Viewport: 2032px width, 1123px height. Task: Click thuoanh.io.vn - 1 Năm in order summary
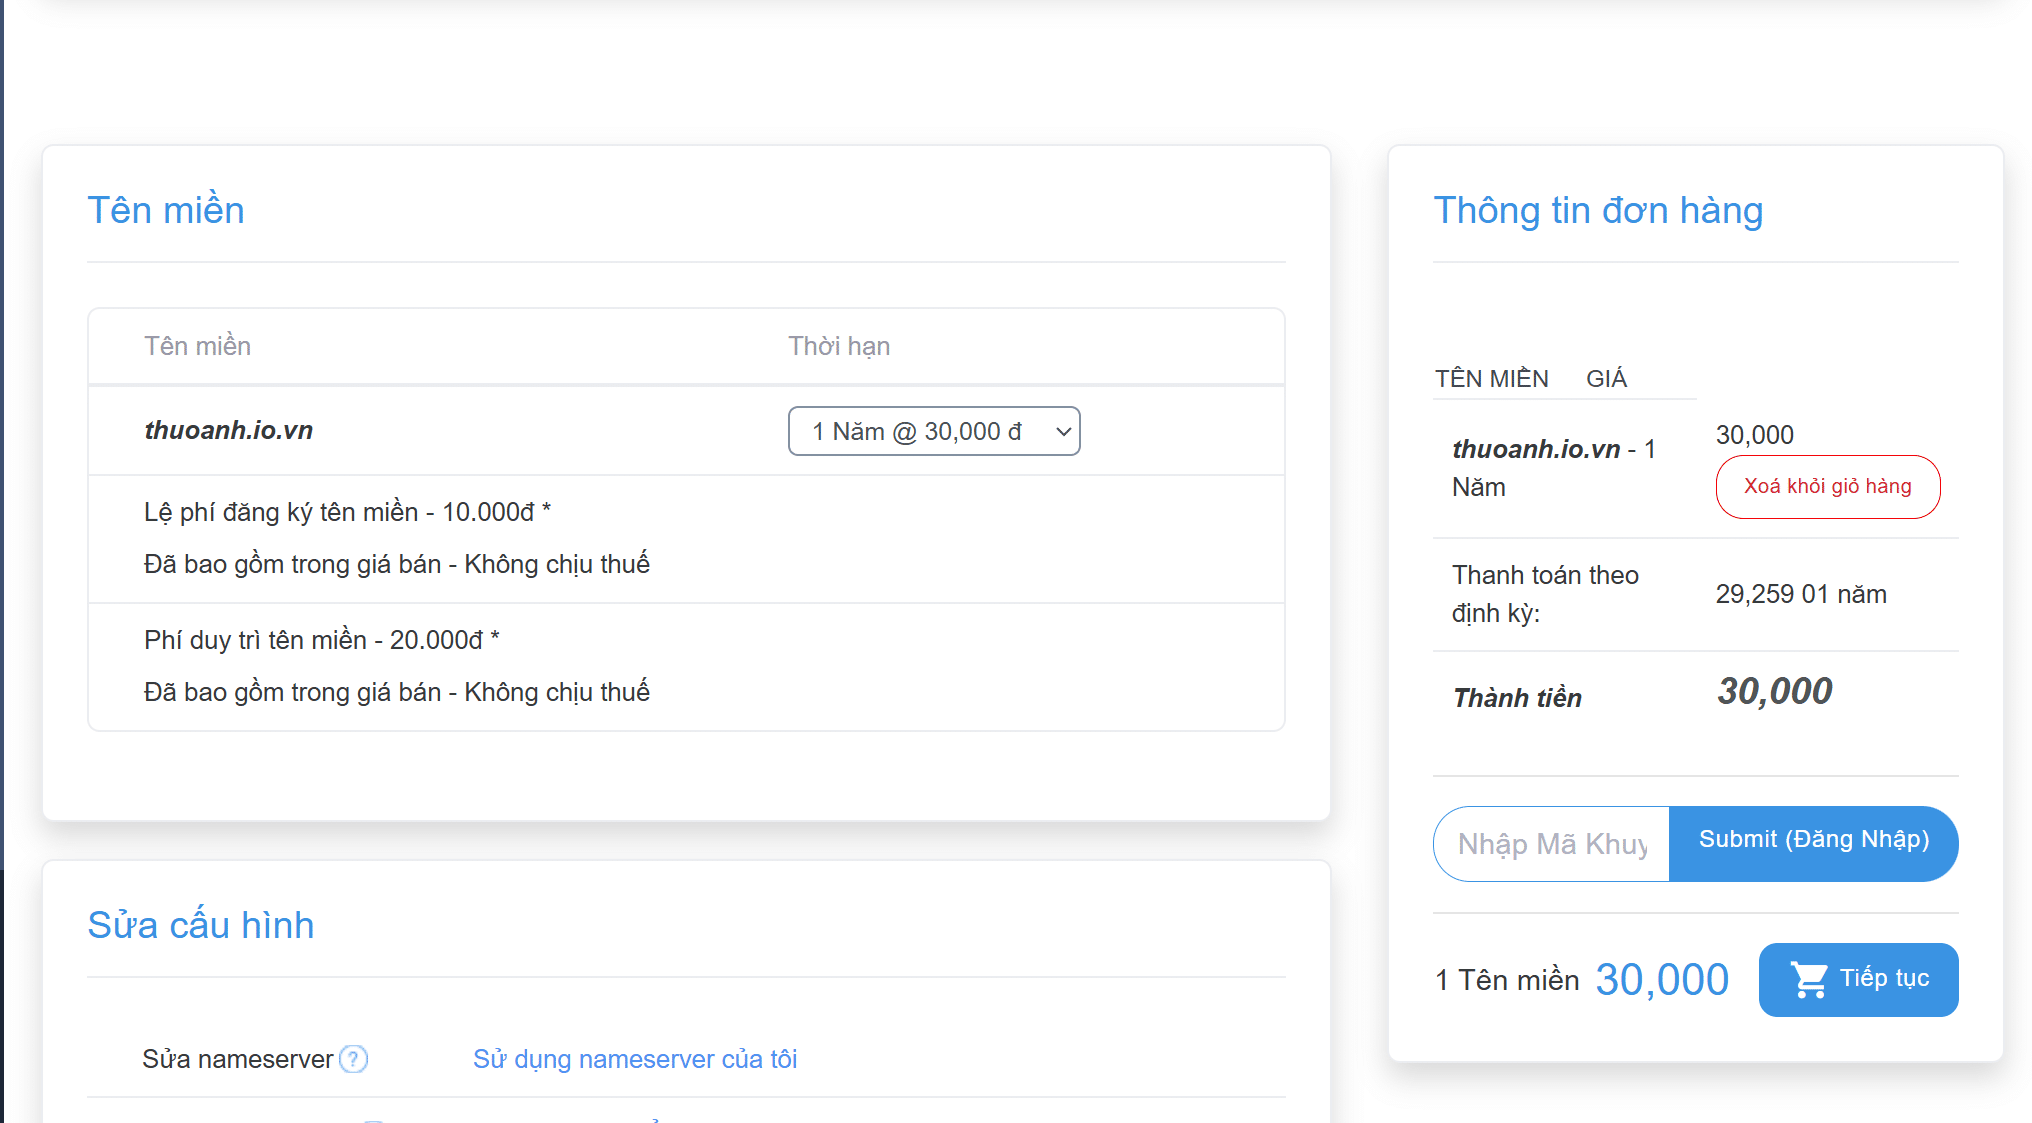[x=1553, y=468]
